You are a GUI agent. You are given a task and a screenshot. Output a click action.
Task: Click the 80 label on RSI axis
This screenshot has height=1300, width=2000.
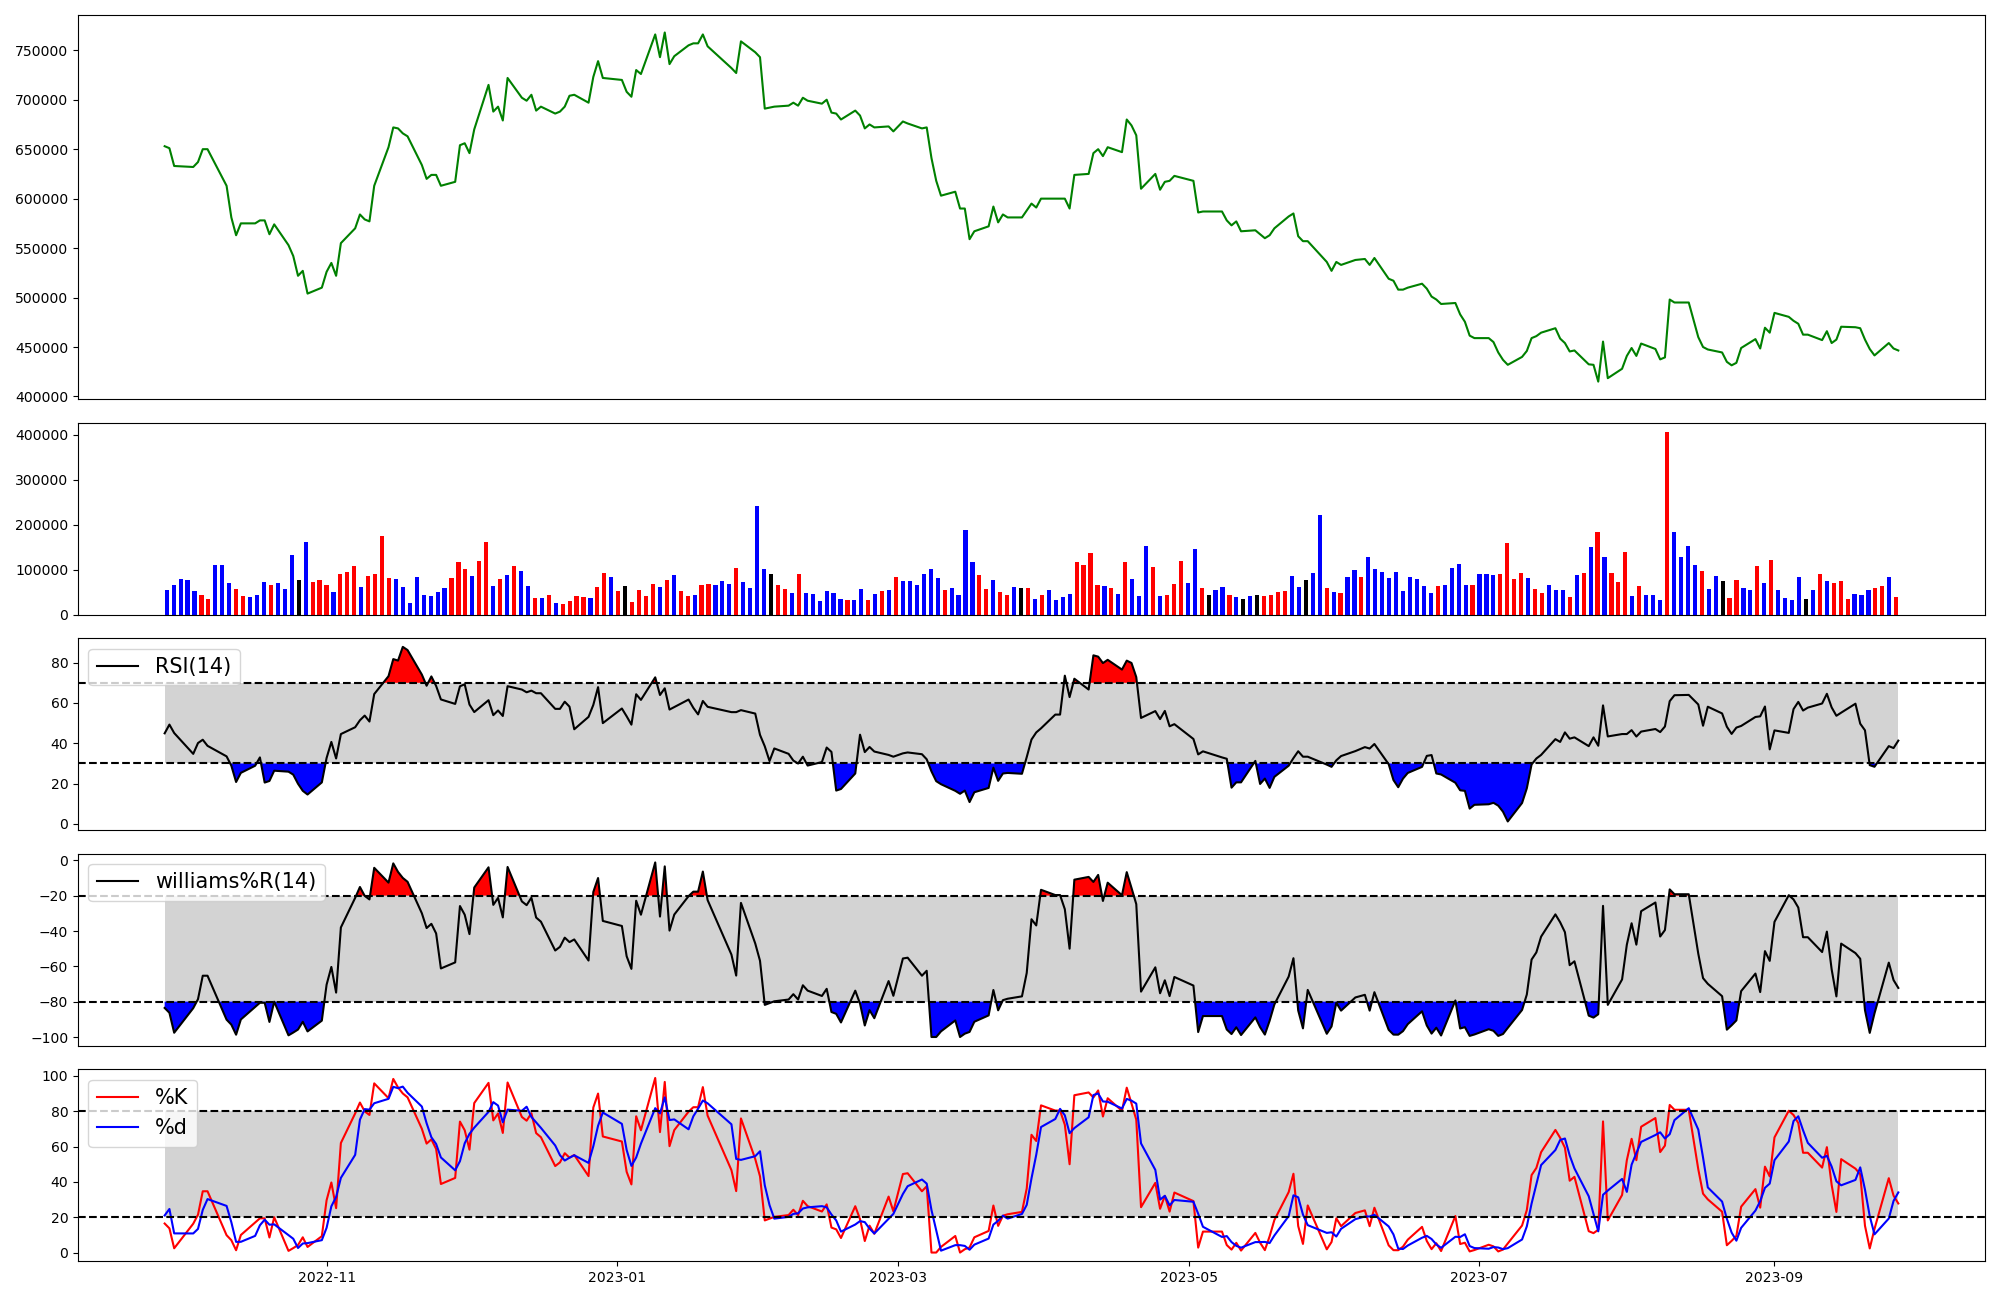tap(60, 664)
